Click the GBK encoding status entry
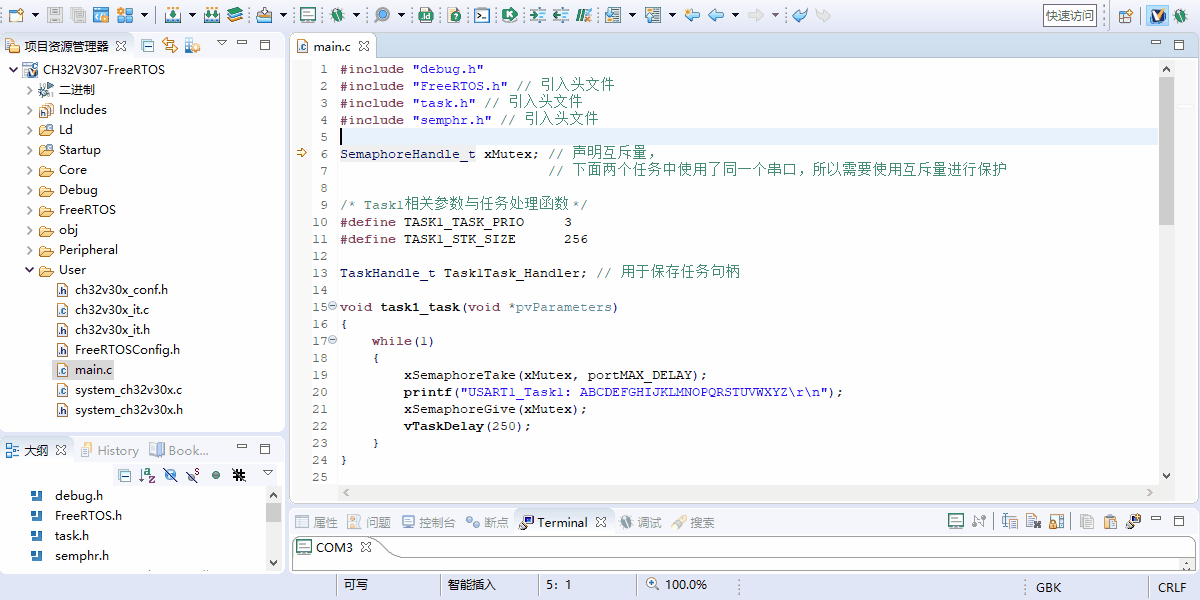The image size is (1200, 600). (1049, 587)
